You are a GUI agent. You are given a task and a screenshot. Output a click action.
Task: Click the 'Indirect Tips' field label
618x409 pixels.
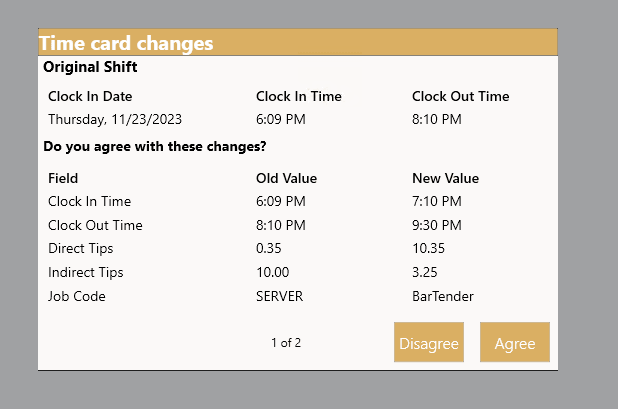tap(86, 273)
